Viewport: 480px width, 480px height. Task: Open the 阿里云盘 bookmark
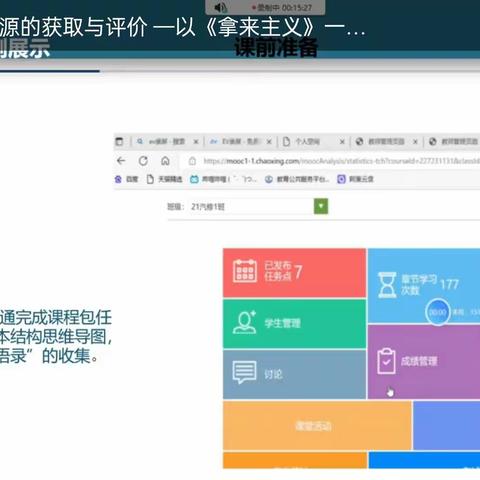point(356,179)
